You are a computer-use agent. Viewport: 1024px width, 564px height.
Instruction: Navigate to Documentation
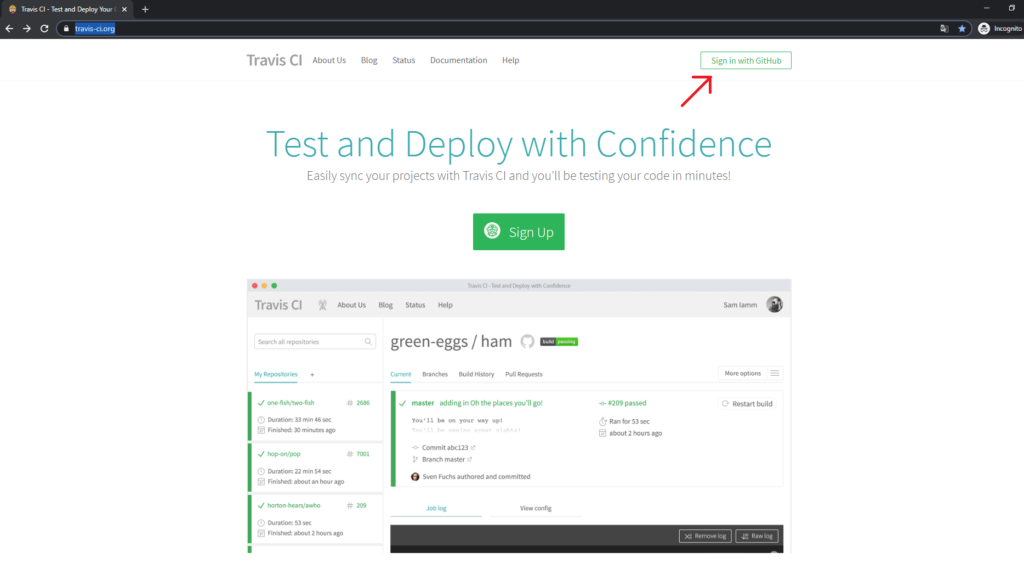(x=458, y=60)
